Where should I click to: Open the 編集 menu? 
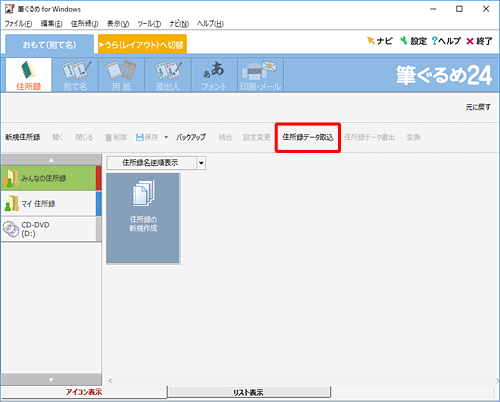(51, 24)
